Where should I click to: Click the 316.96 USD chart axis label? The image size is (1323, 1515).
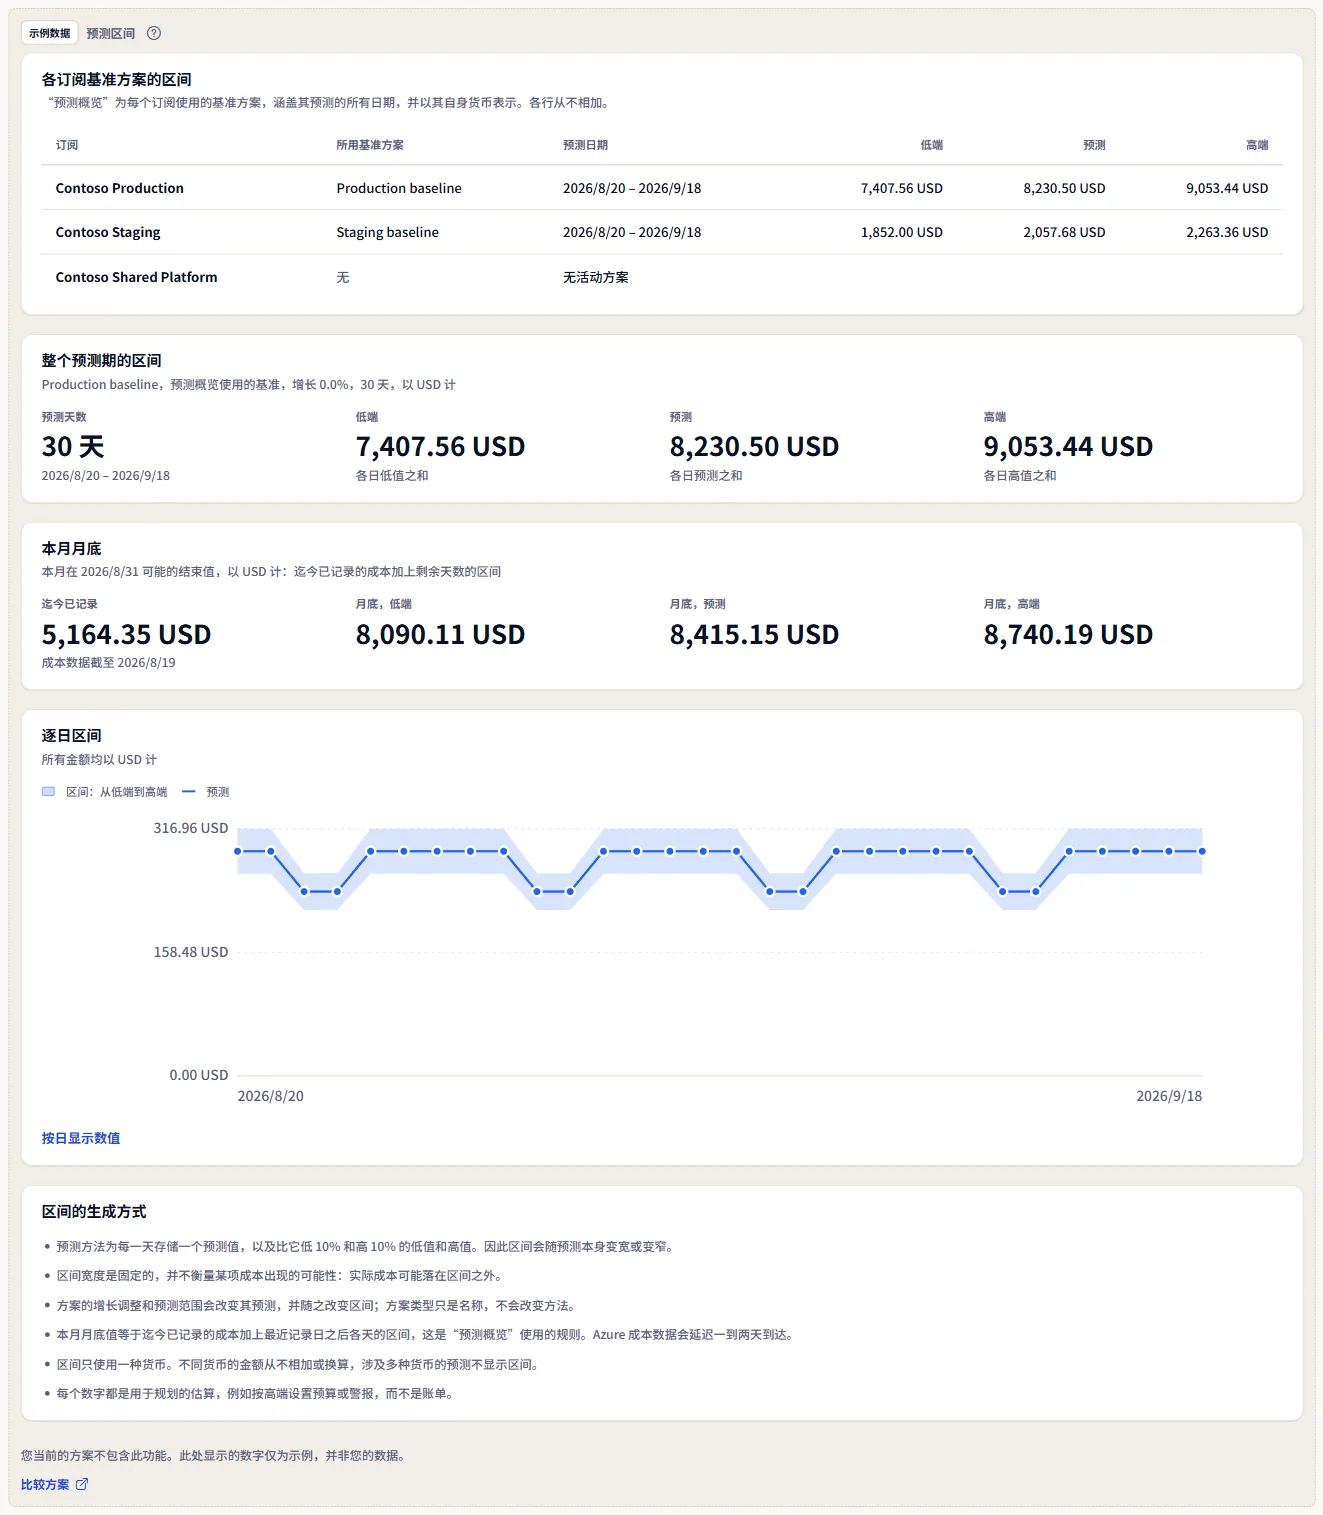click(x=191, y=828)
